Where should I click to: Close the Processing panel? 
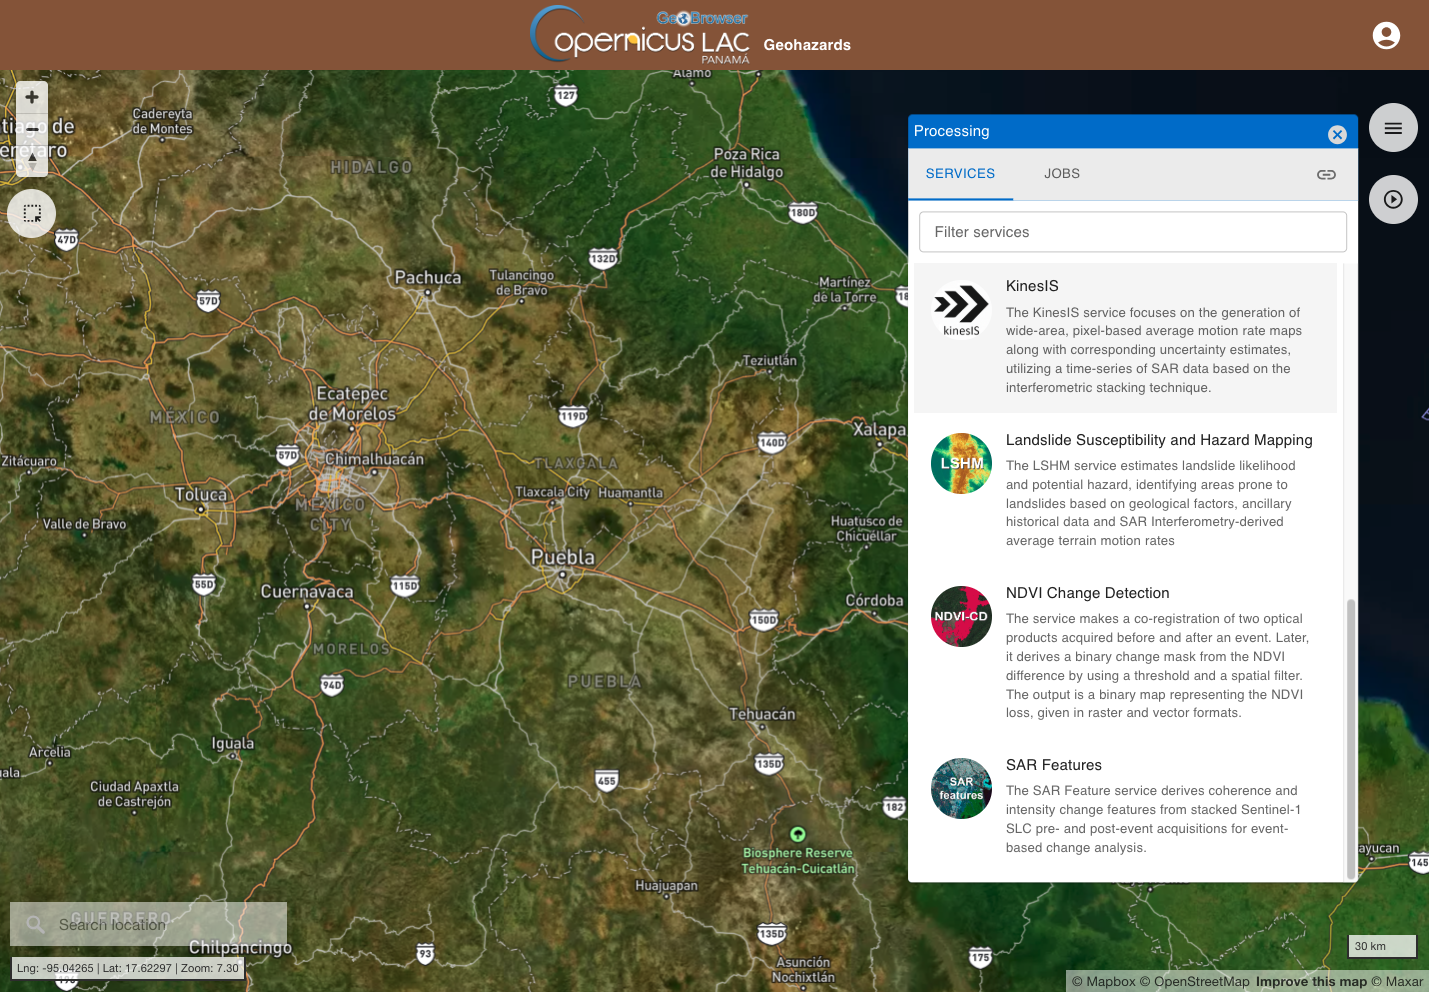1337,134
